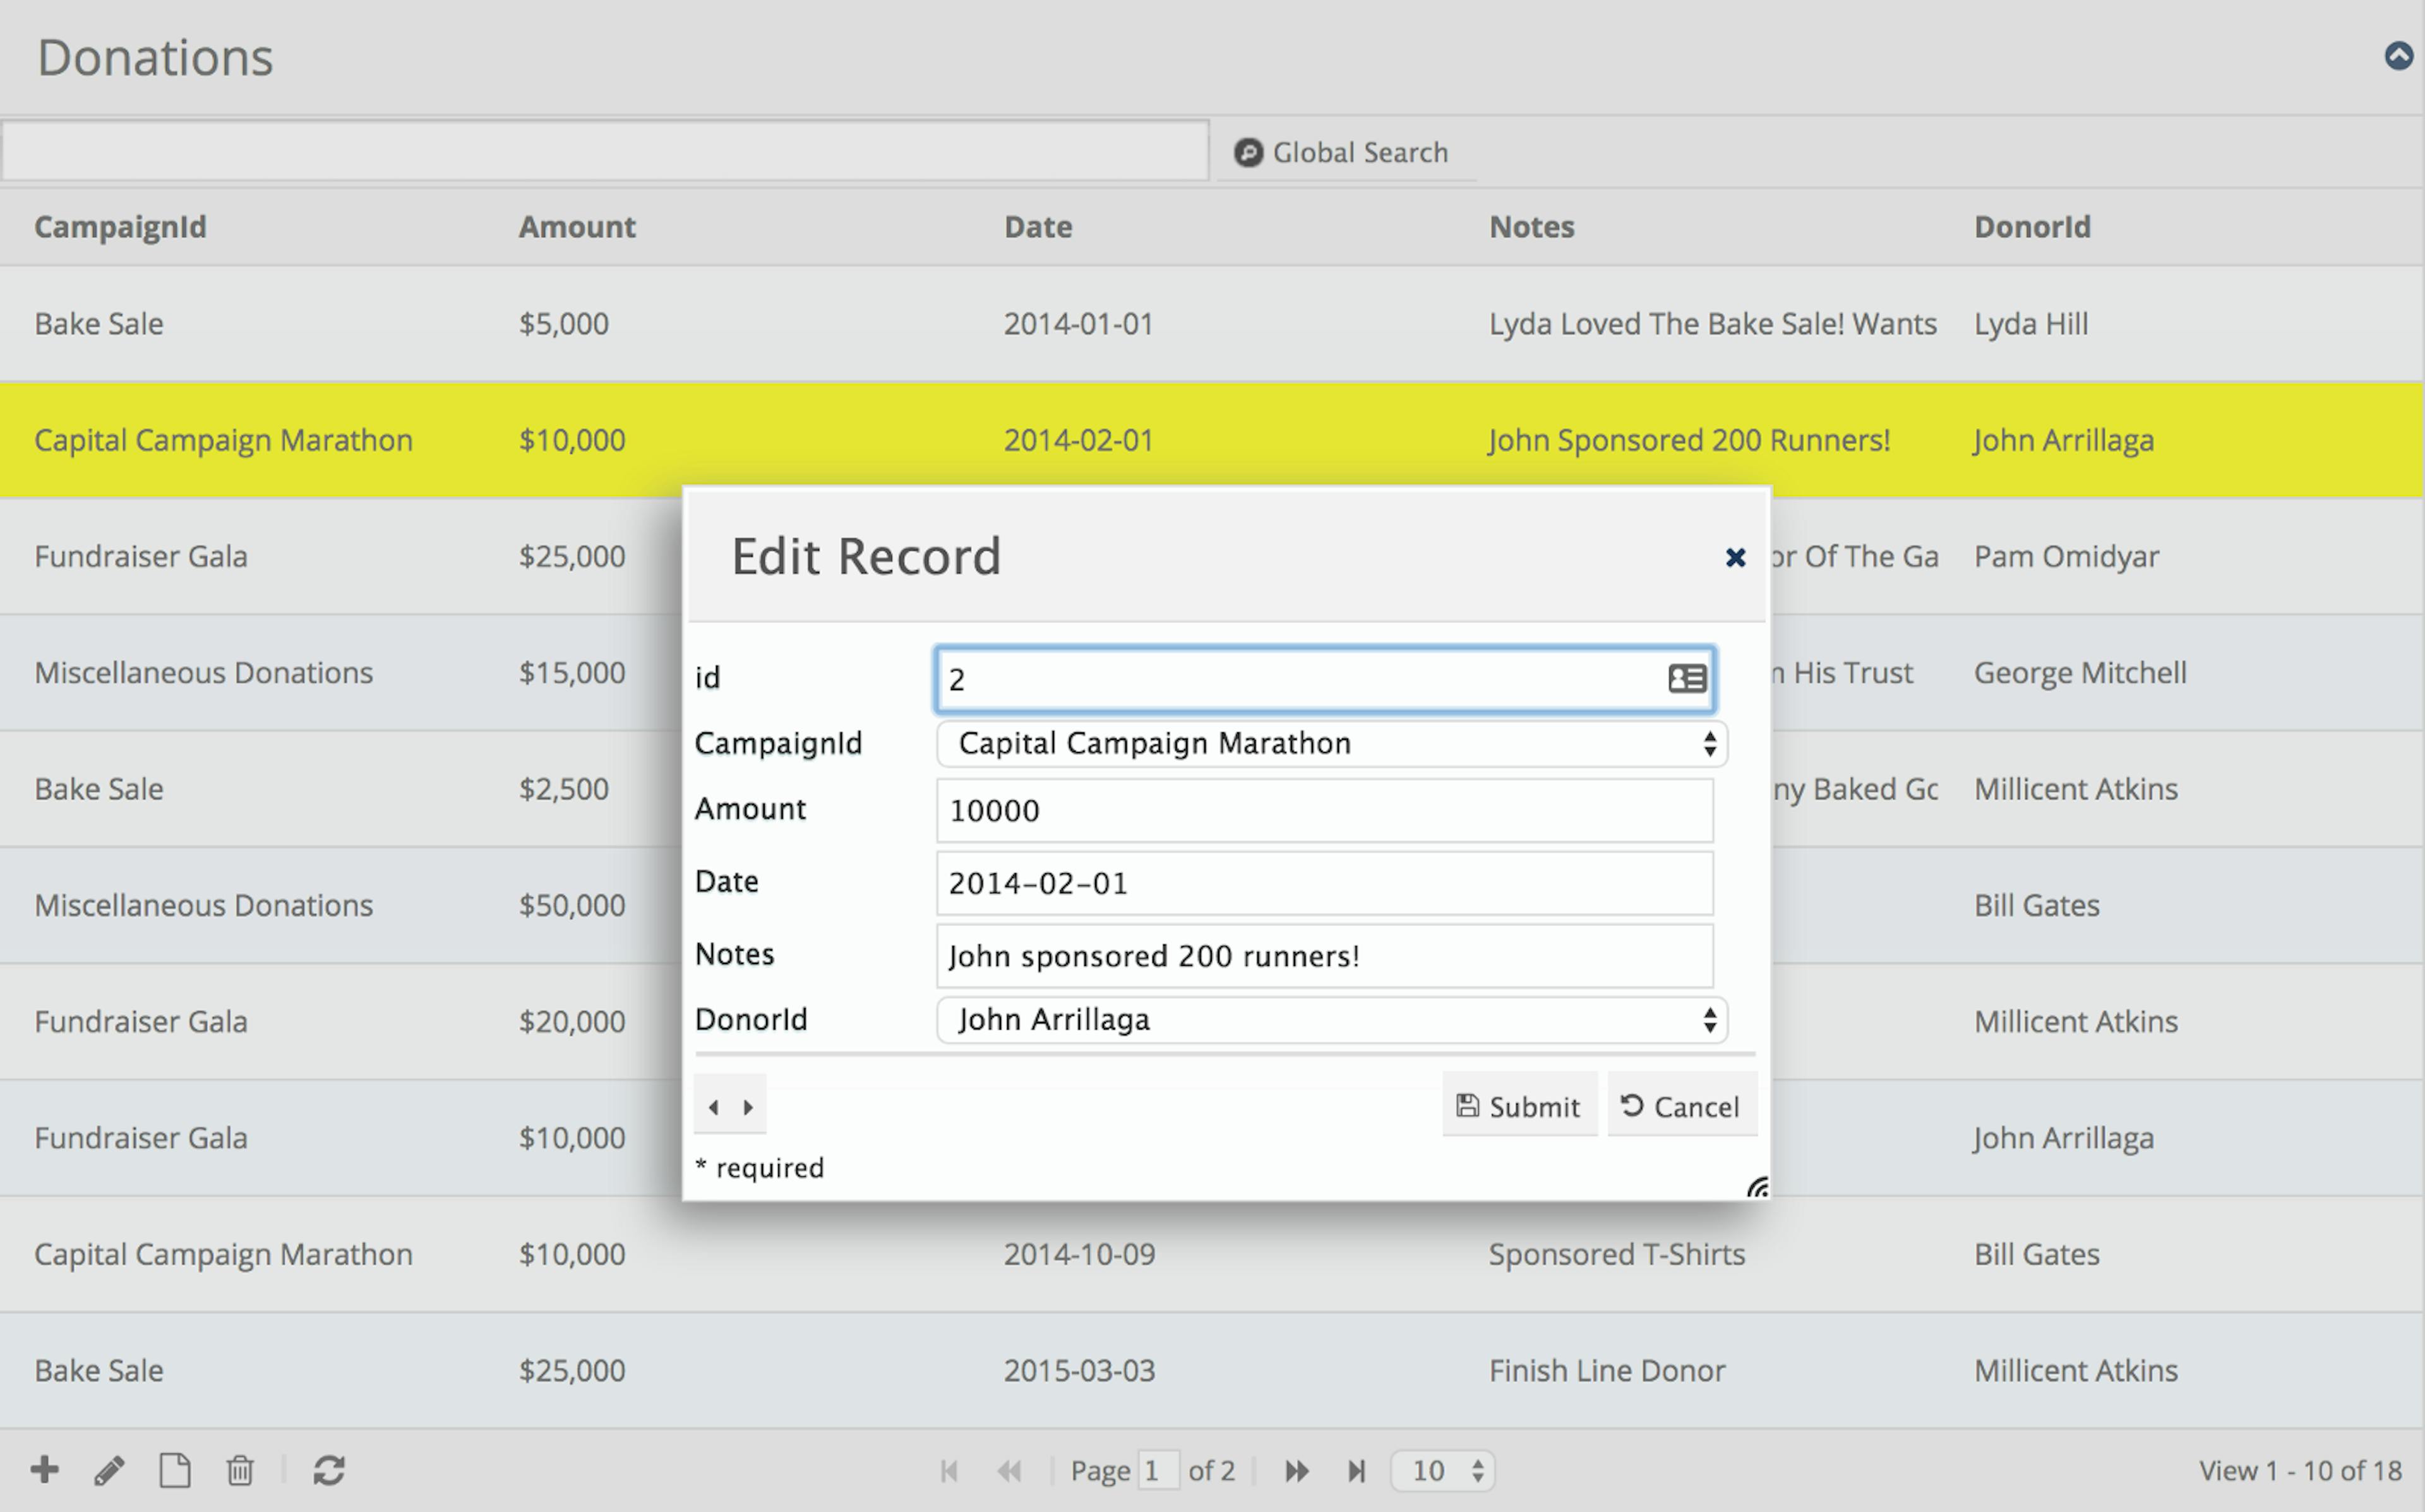Click the Submit button
Image resolution: width=2425 pixels, height=1512 pixels.
coord(1519,1106)
